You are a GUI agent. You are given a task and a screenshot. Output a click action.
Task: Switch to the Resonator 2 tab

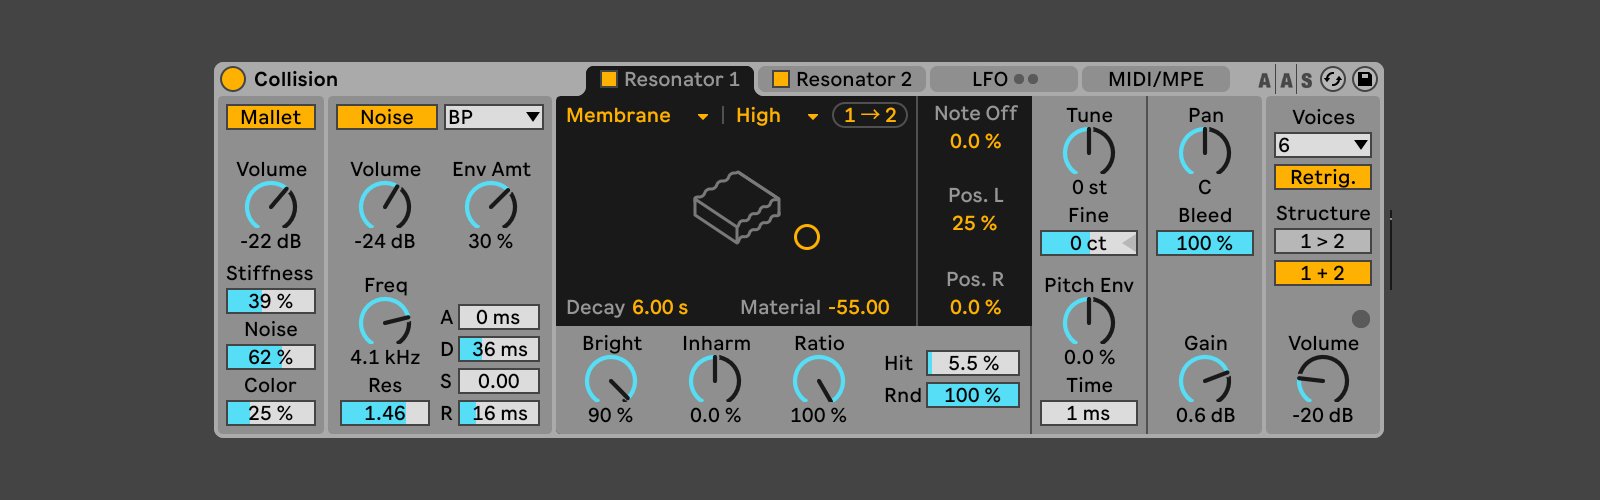[842, 79]
